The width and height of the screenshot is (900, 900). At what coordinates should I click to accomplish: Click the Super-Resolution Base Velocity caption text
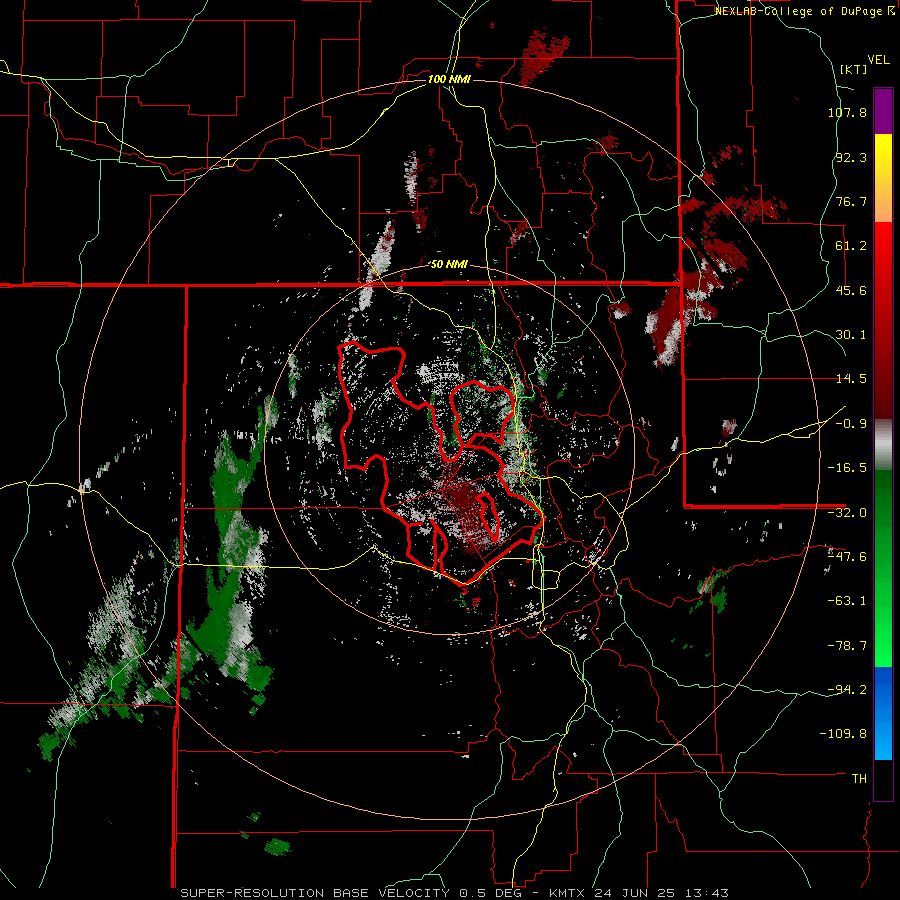pos(454,893)
